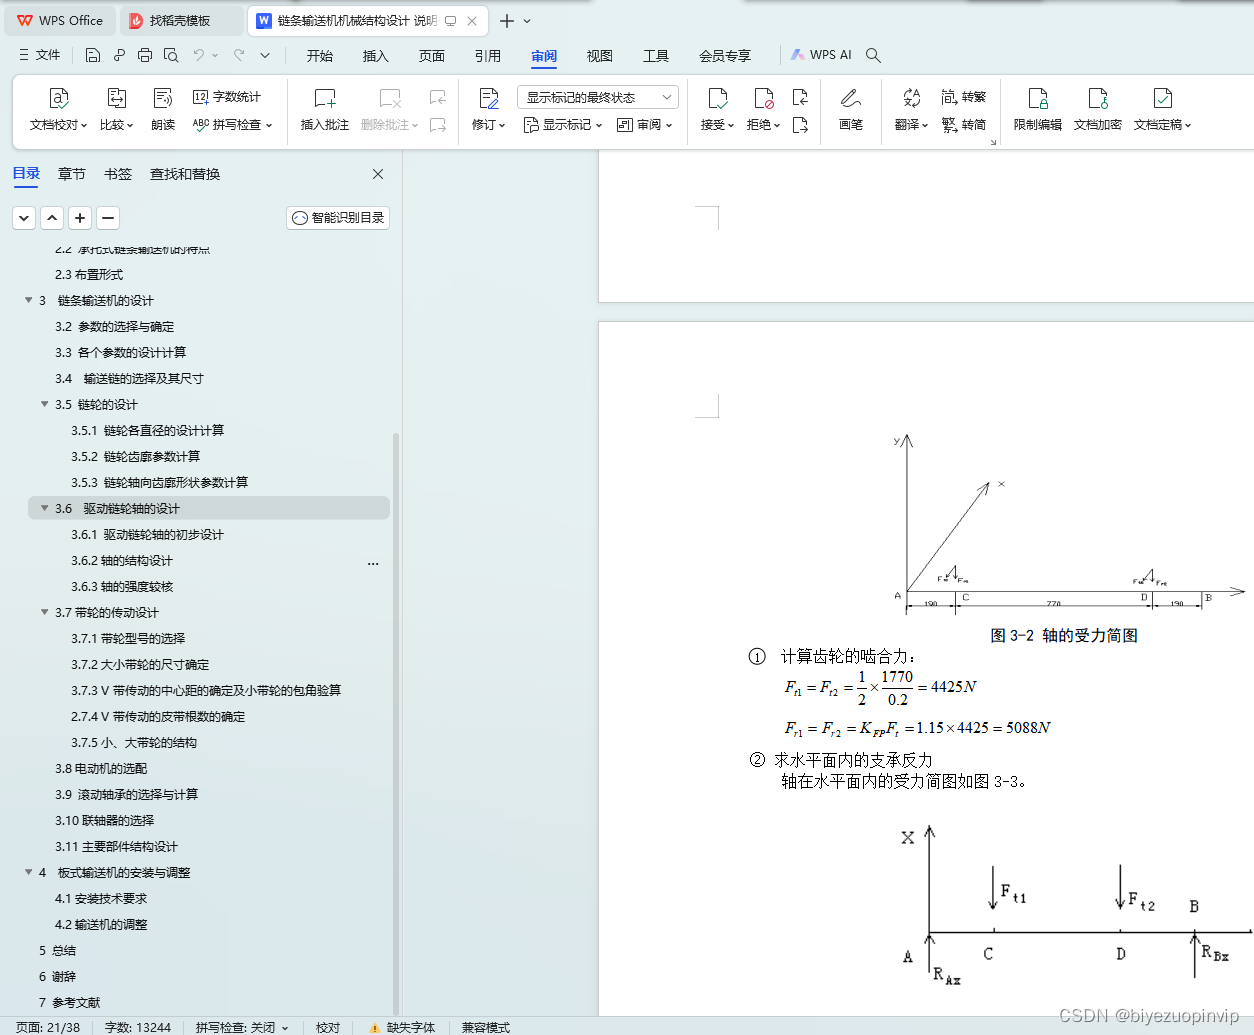This screenshot has height=1035, width=1254.
Task: Switch to the 引用 ribbon tab
Action: coord(488,56)
